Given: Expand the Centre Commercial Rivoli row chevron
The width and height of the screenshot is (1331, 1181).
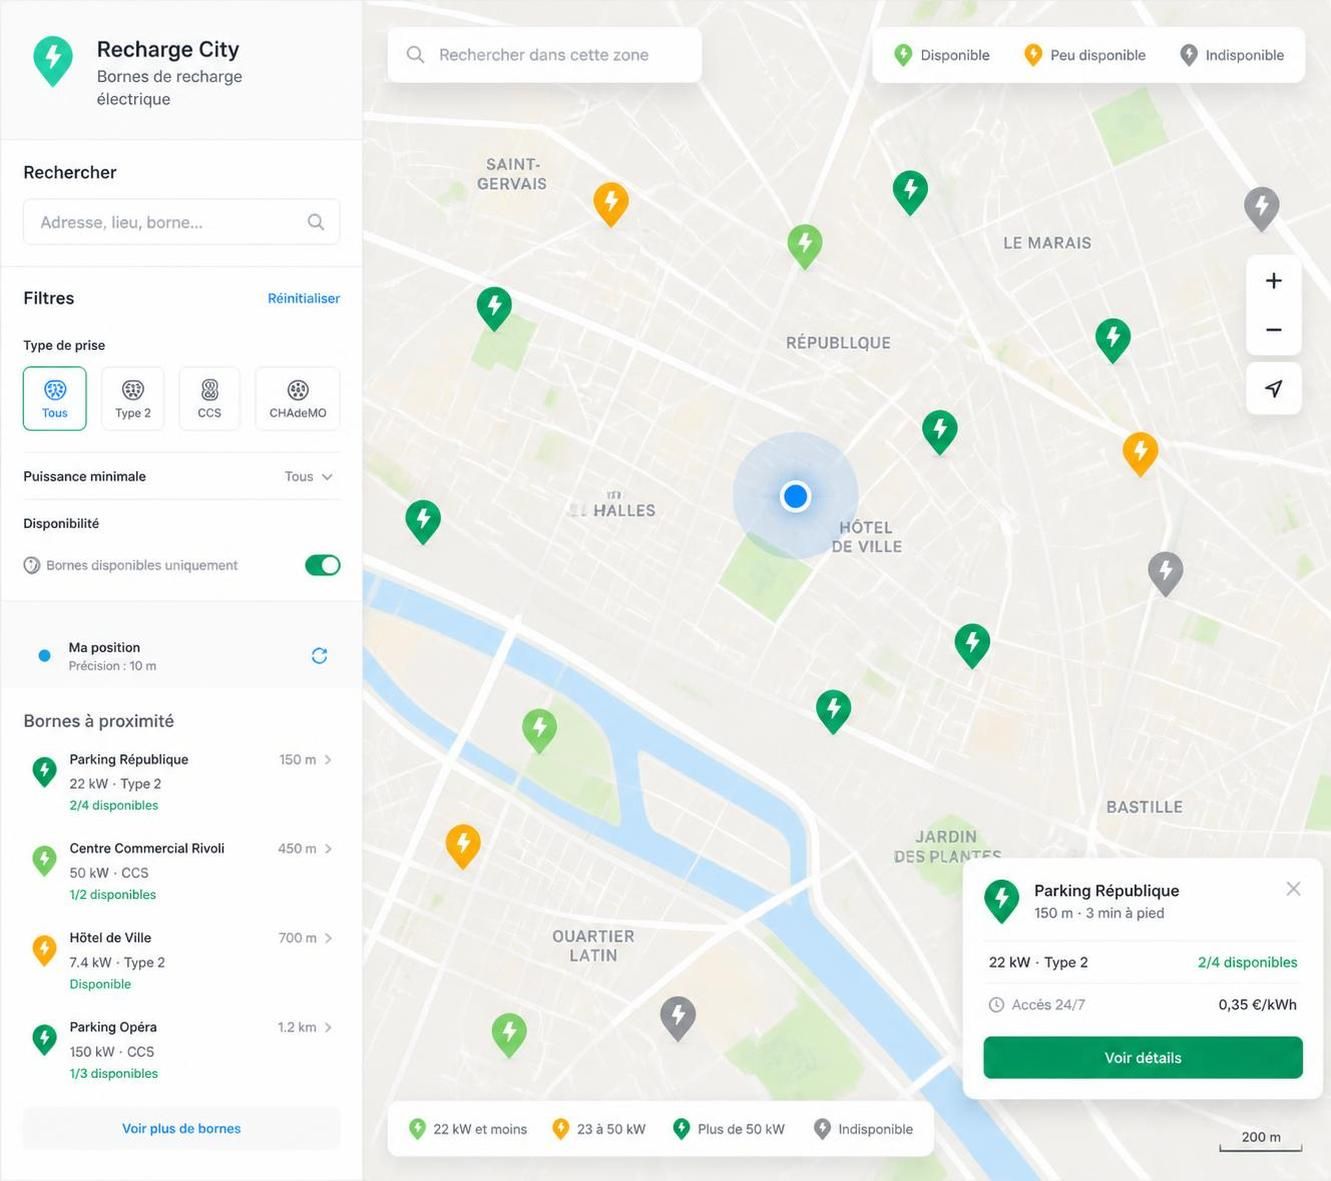Looking at the screenshot, I should tap(328, 849).
